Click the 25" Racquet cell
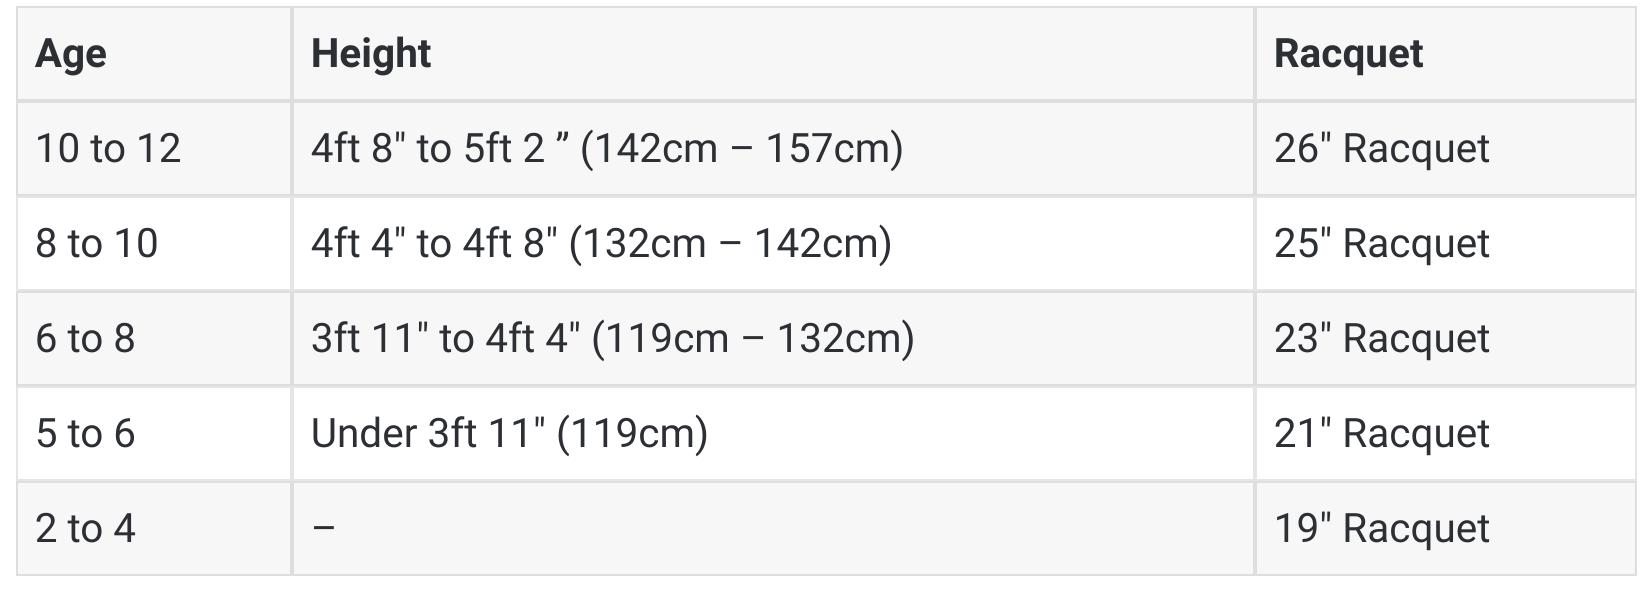 click(x=1446, y=243)
